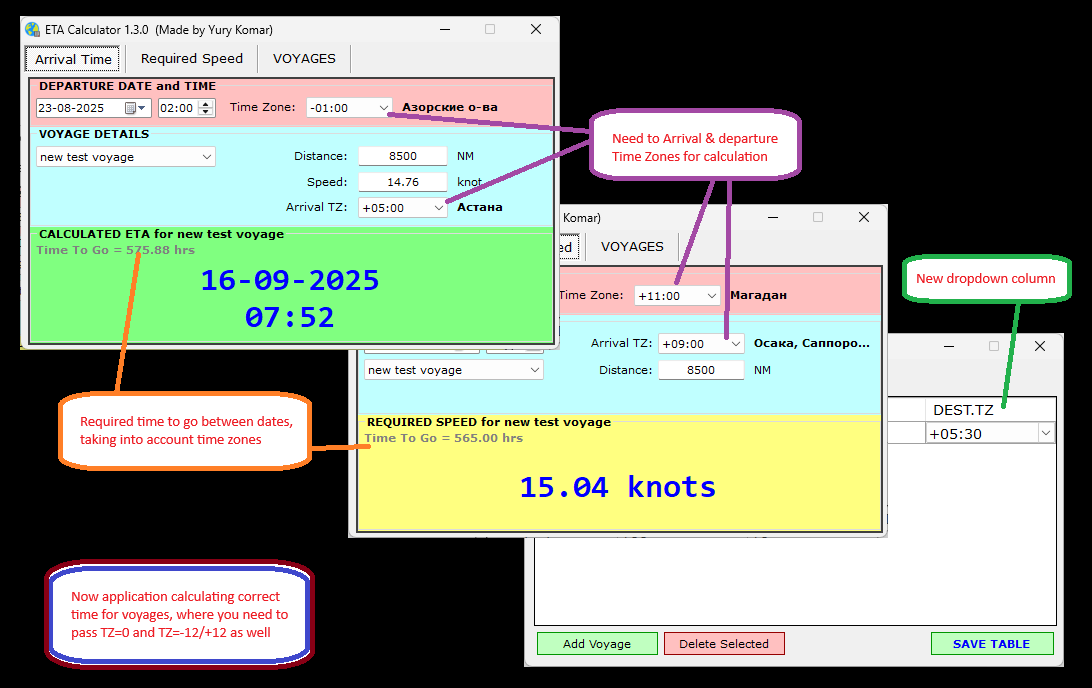Open the Arrival TZ +09:00 dropdown

pos(736,344)
